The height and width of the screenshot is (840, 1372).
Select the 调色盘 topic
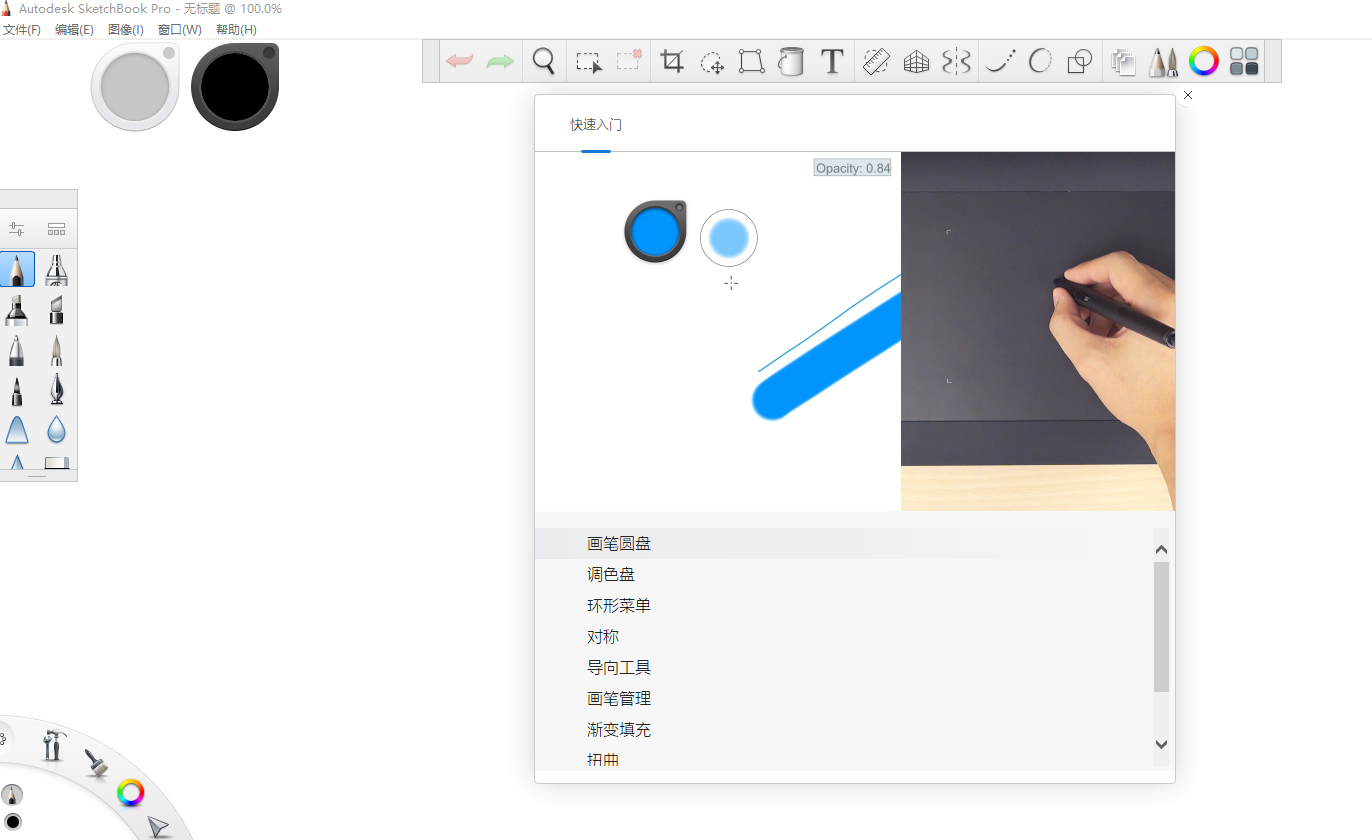point(611,575)
